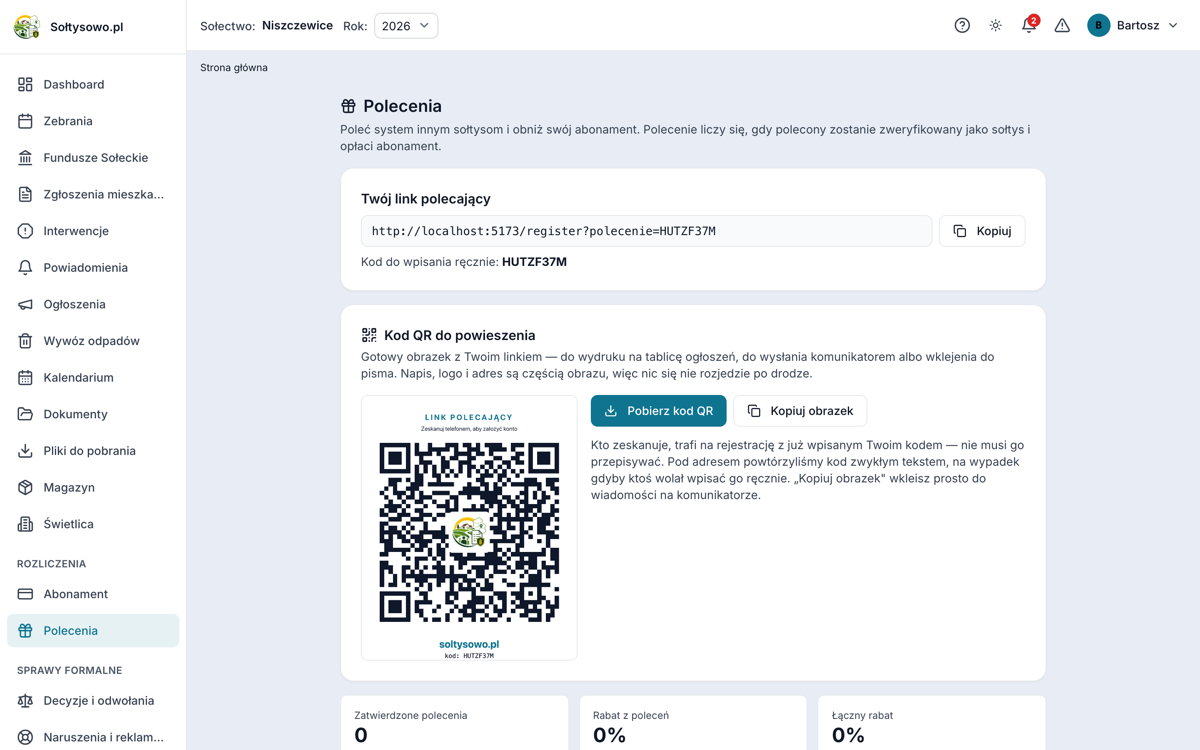This screenshot has width=1200, height=750.
Task: Click the Abonament credit card icon
Action: [x=25, y=594]
